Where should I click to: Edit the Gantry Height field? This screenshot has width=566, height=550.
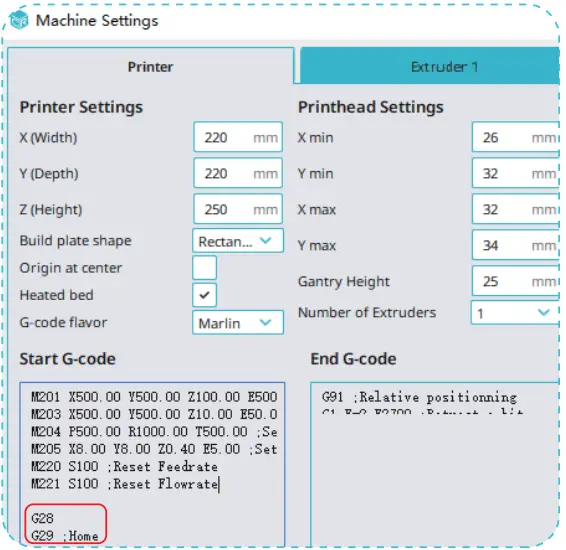(x=515, y=281)
